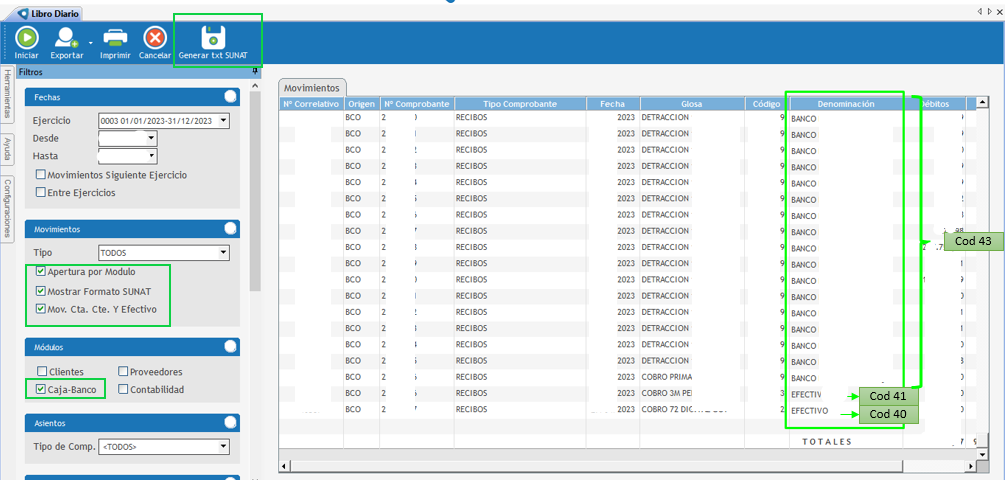Sort by Nº Correlativo column header
Image resolution: width=1007 pixels, height=480 pixels.
[x=311, y=104]
